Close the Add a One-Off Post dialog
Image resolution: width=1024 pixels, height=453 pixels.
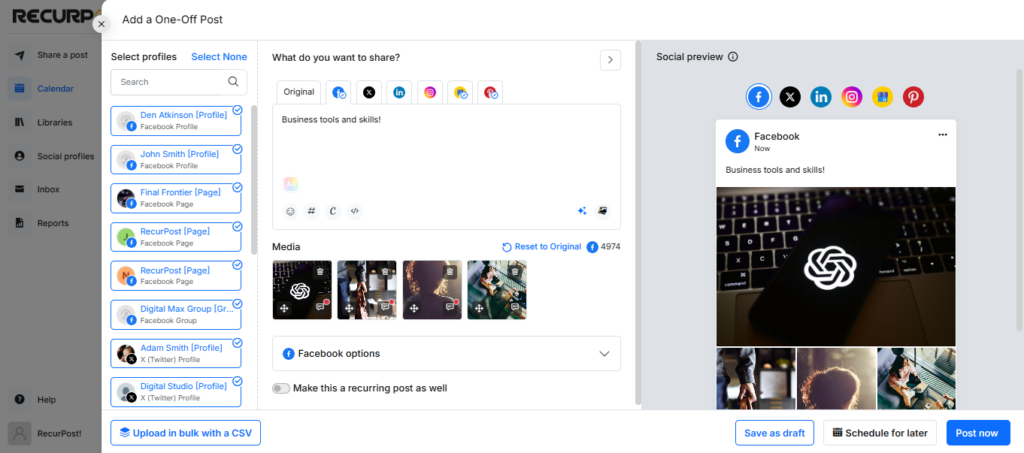pyautogui.click(x=101, y=24)
